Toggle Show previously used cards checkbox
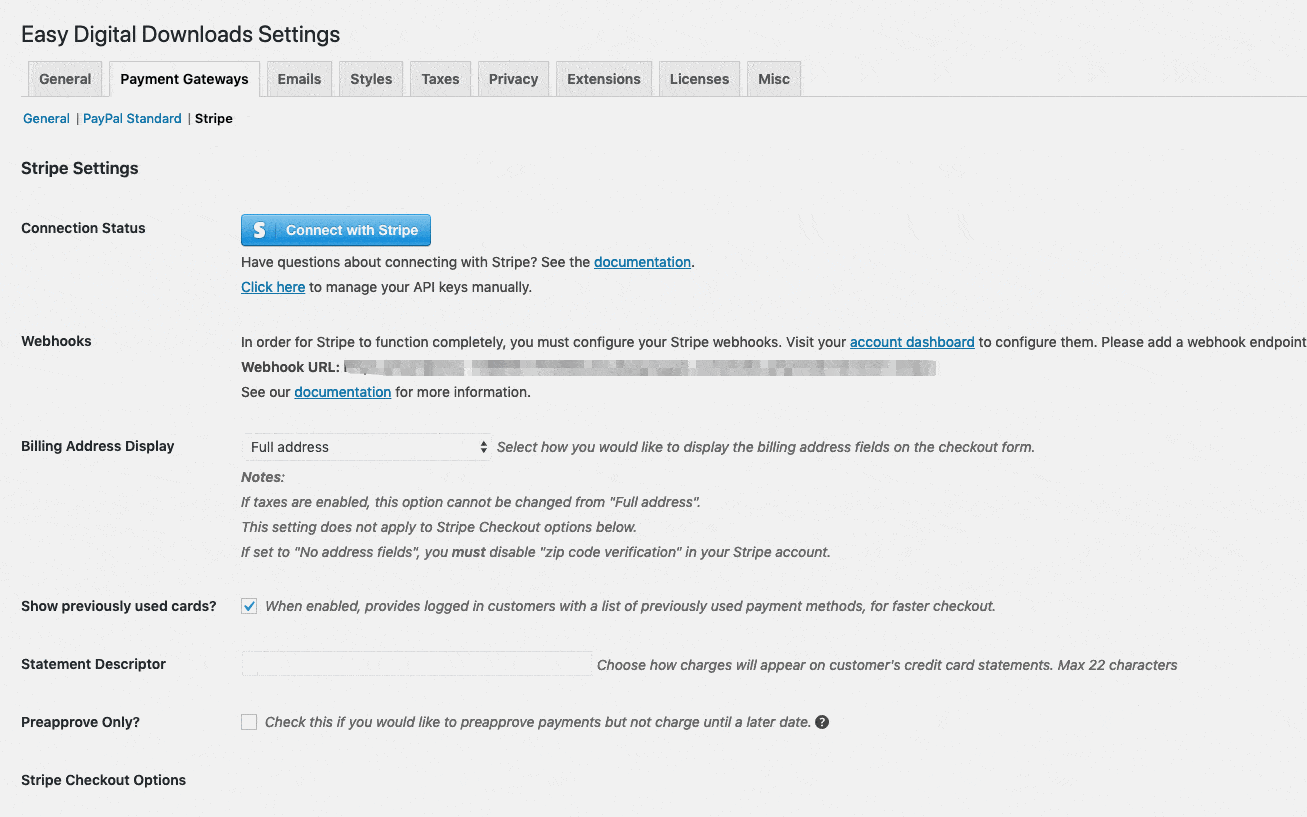This screenshot has height=817, width=1307. [249, 606]
